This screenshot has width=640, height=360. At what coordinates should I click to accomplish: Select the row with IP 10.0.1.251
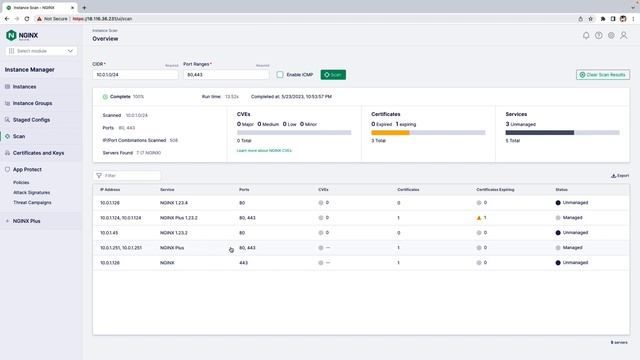361,248
